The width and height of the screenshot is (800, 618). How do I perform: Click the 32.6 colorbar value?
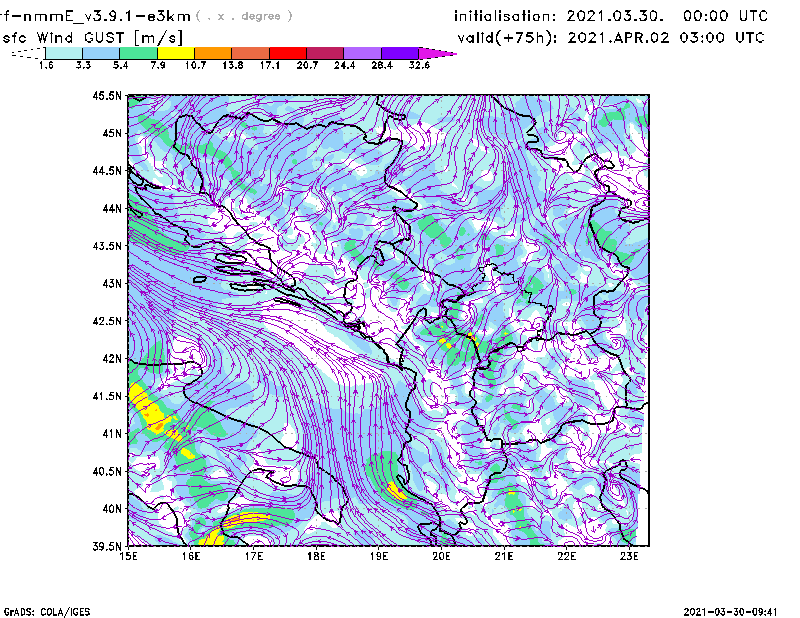point(419,65)
